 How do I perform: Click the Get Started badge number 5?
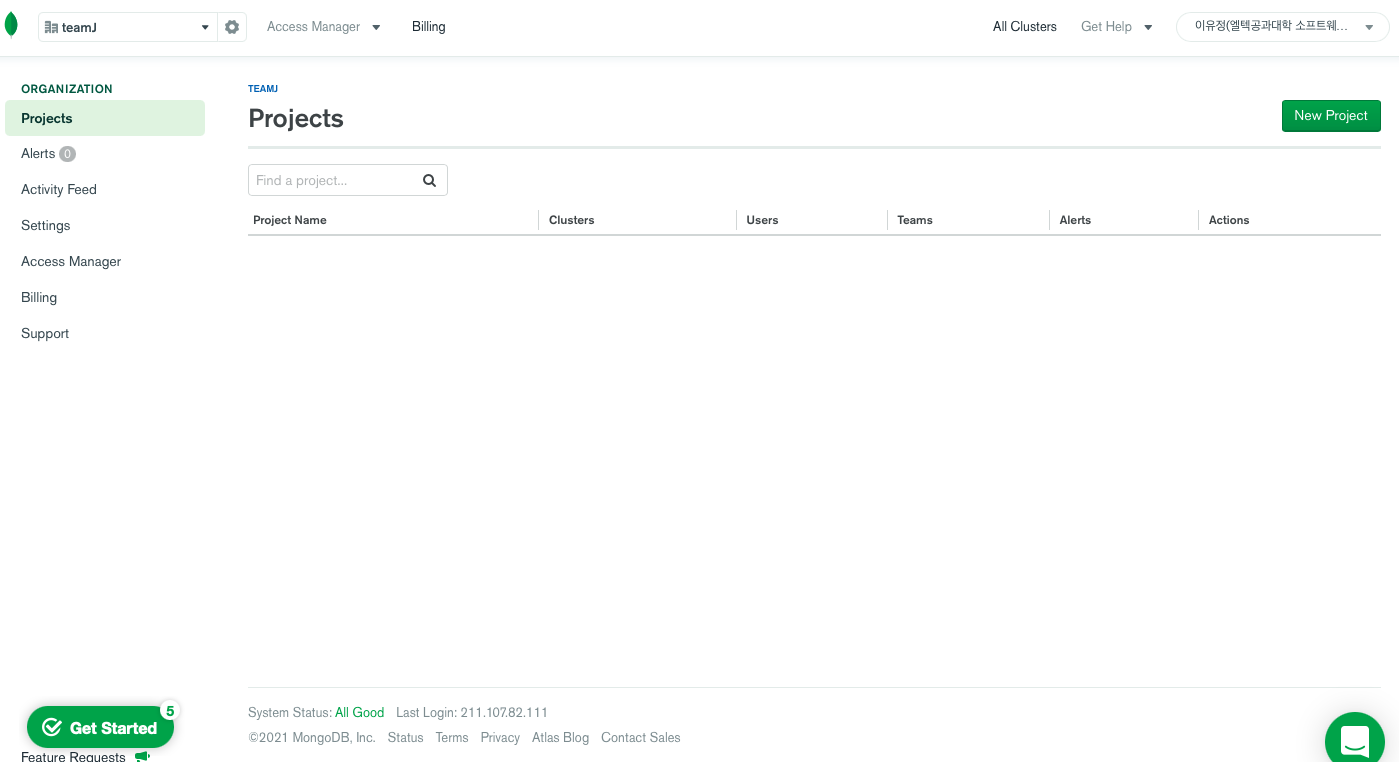(x=169, y=711)
